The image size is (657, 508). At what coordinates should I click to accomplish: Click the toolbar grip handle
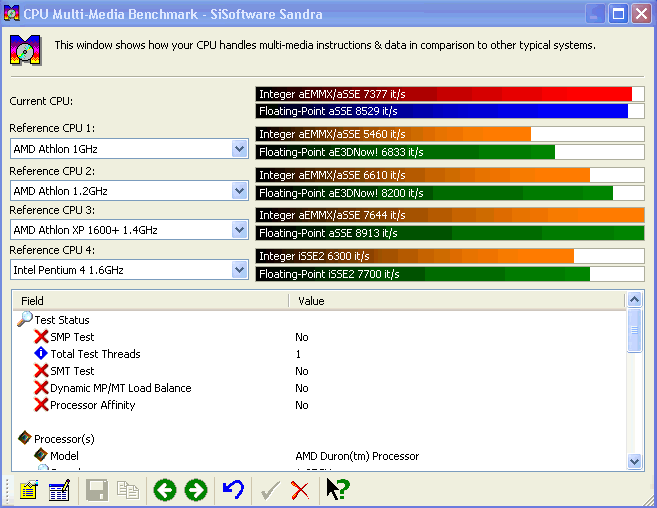[x=7, y=490]
